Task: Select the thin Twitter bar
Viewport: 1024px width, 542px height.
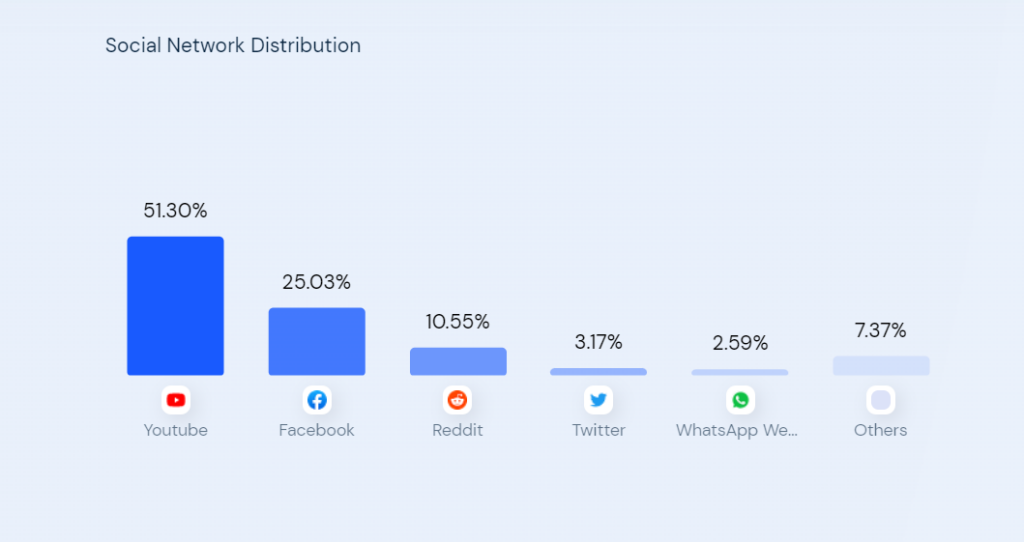Action: coord(599,372)
